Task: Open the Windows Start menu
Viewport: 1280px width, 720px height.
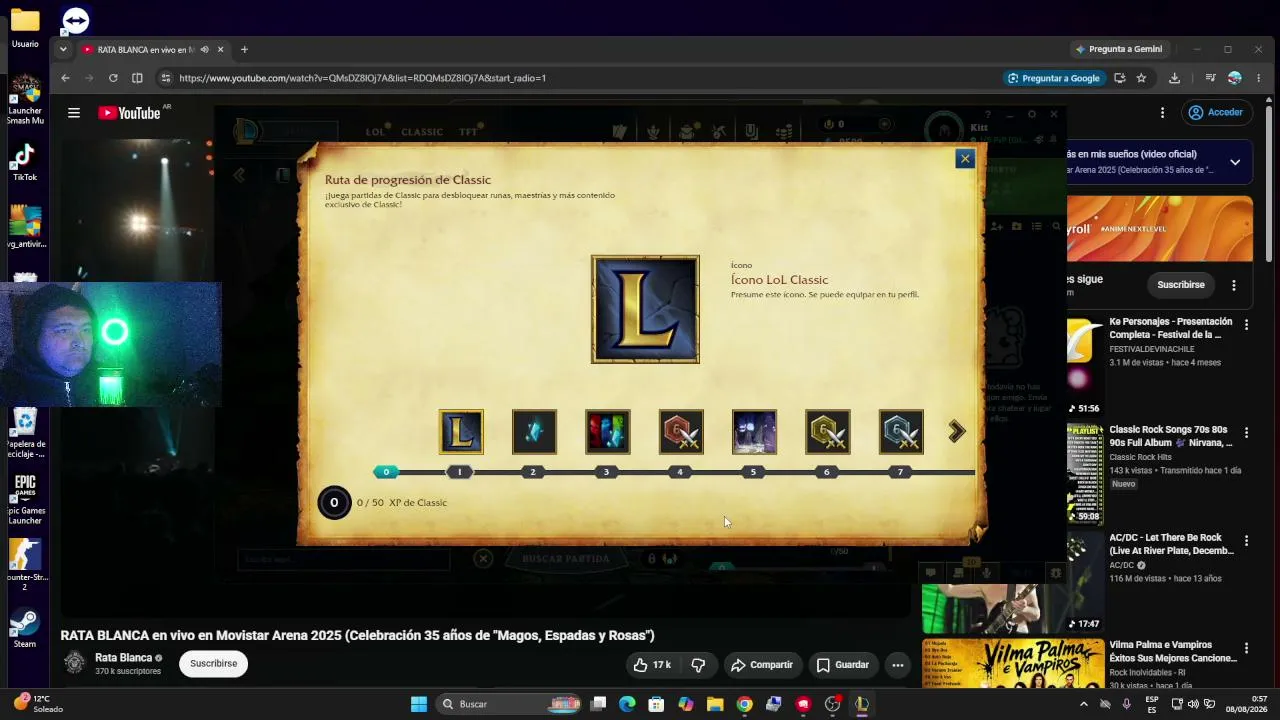Action: click(x=419, y=704)
